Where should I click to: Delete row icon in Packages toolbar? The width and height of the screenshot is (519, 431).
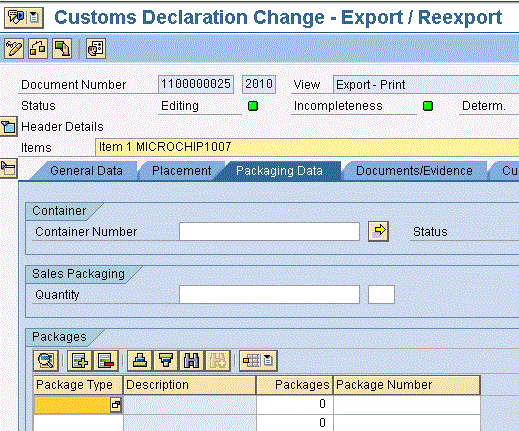[x=106, y=361]
